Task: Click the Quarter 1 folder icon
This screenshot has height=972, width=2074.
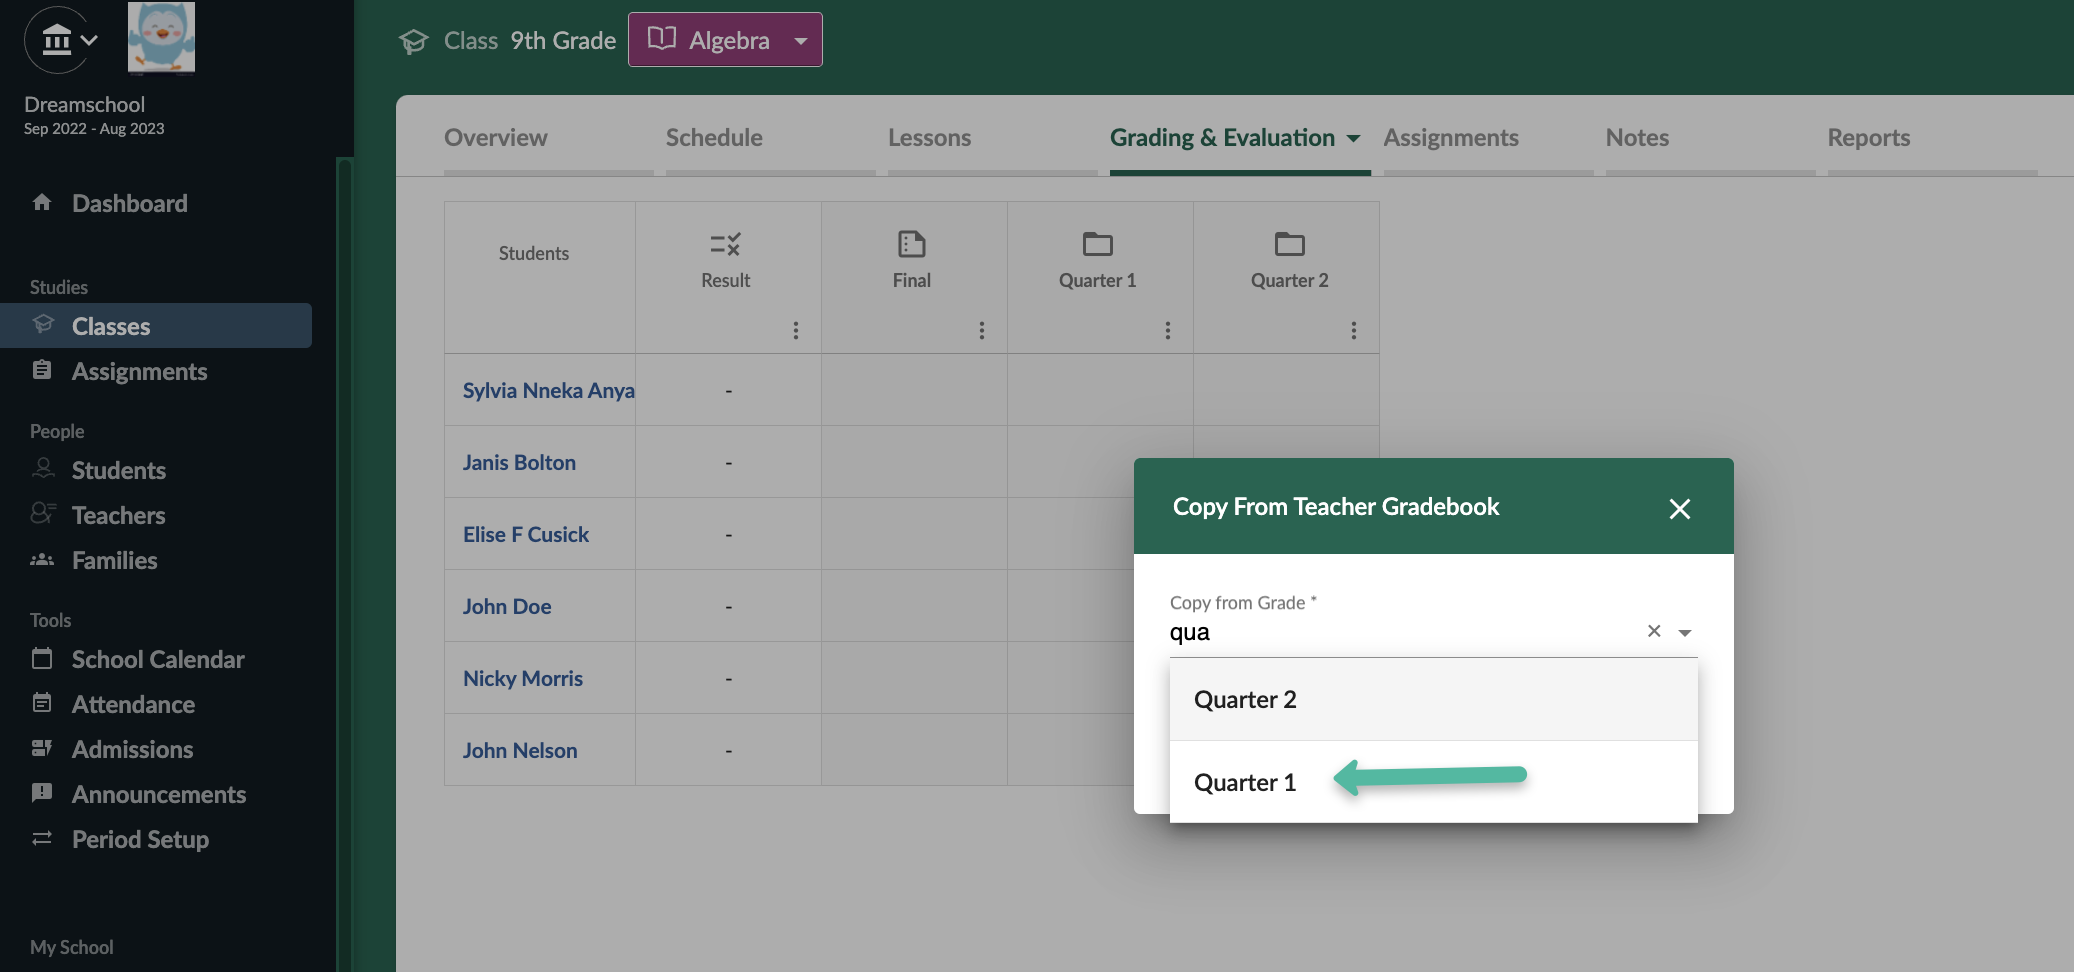Action: click(x=1097, y=244)
